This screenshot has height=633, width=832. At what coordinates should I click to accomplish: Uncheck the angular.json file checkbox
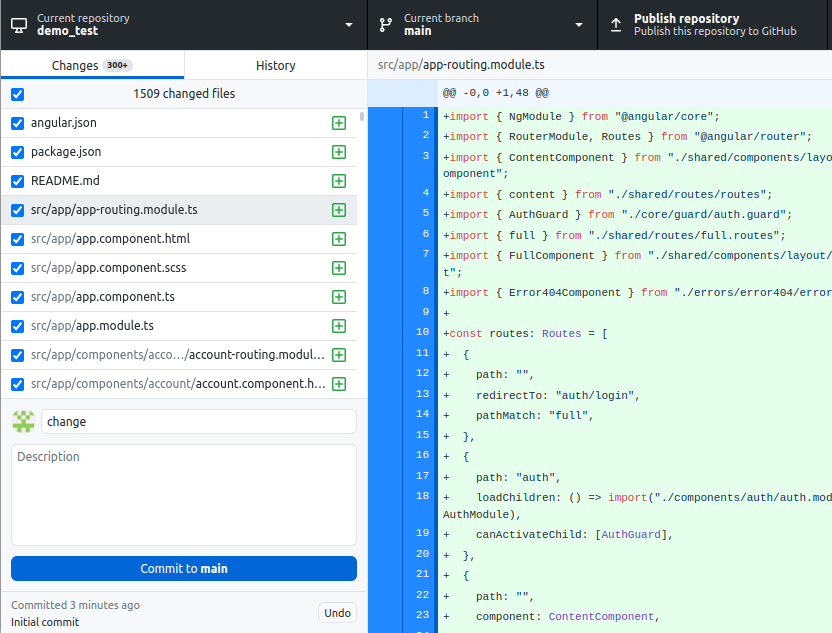coord(17,123)
